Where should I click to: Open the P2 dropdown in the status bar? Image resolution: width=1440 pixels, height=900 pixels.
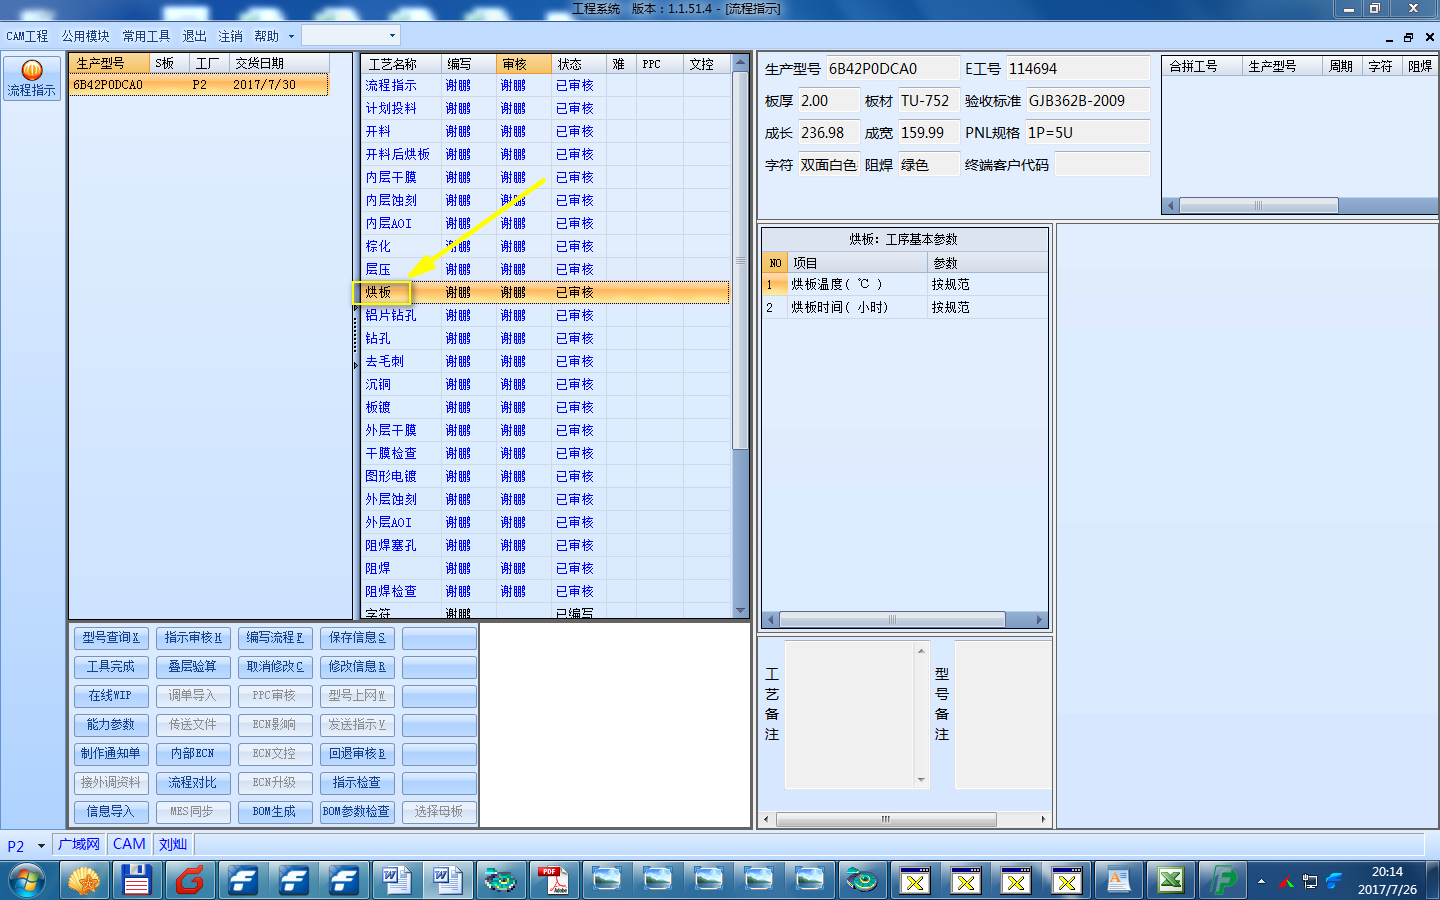41,846
